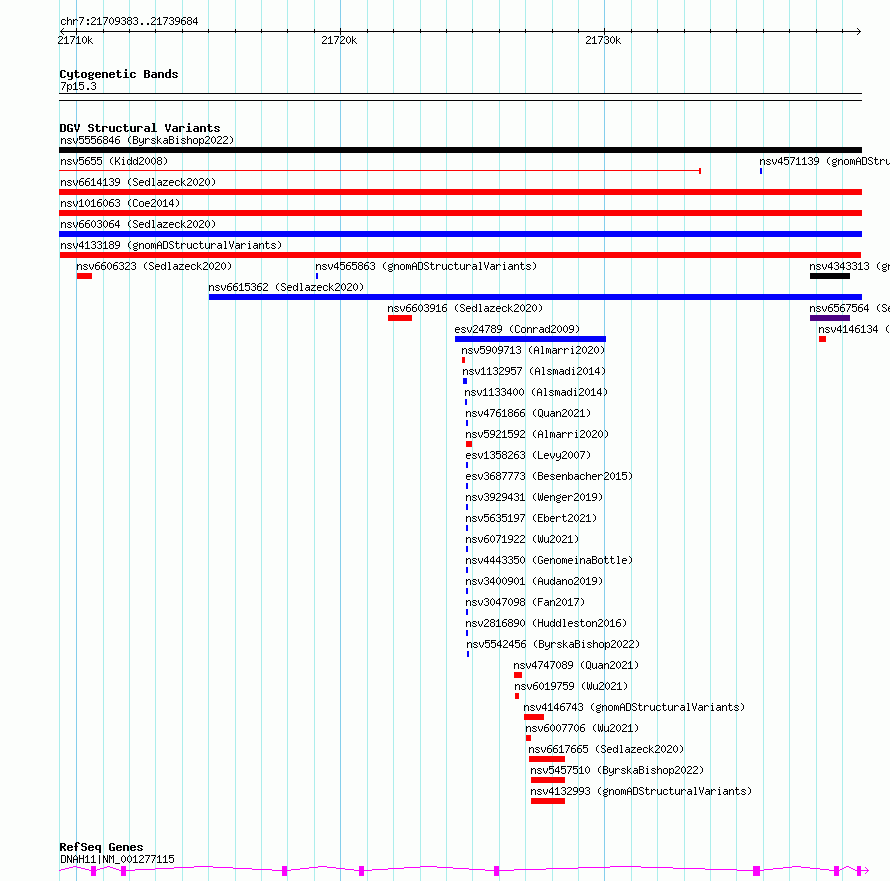Select nsv4146134 variant label
Viewport: 890px width, 881px height.
point(854,329)
